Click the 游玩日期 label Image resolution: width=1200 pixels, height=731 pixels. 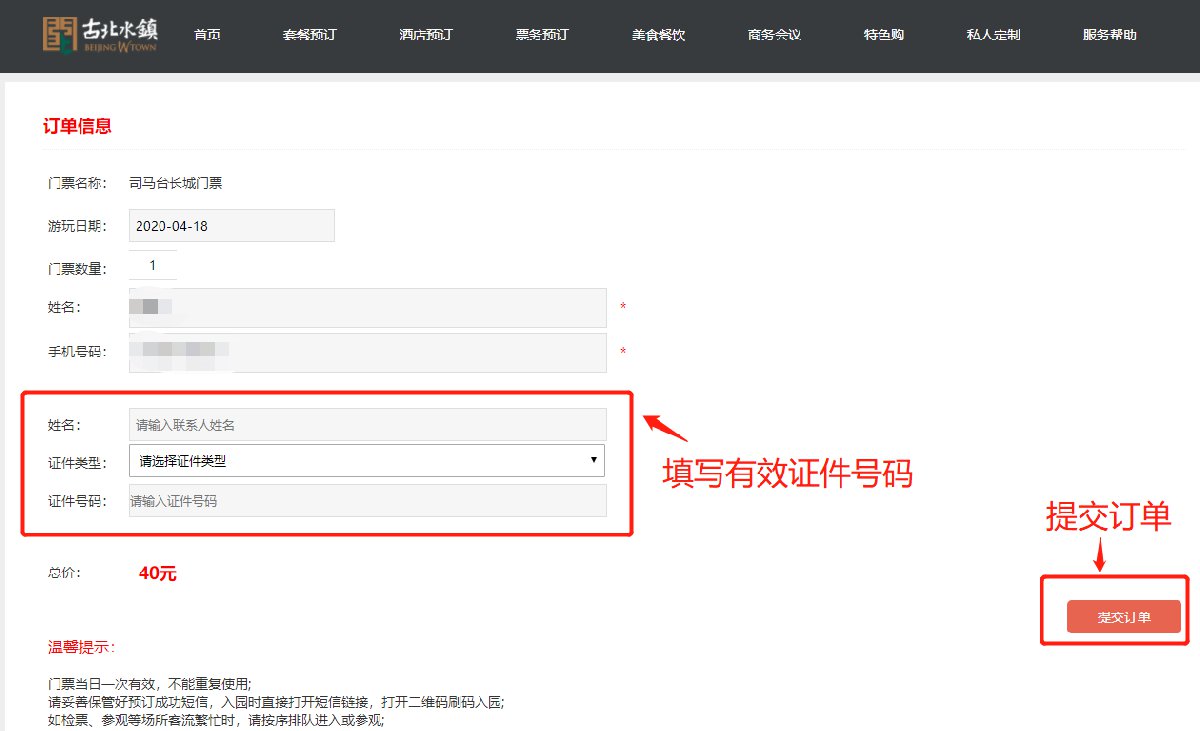[76, 226]
